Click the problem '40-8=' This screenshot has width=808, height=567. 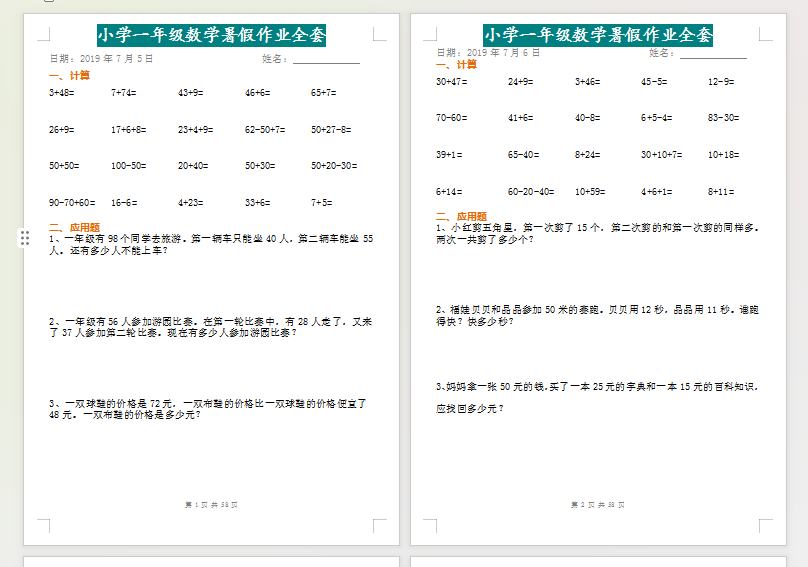click(587, 118)
